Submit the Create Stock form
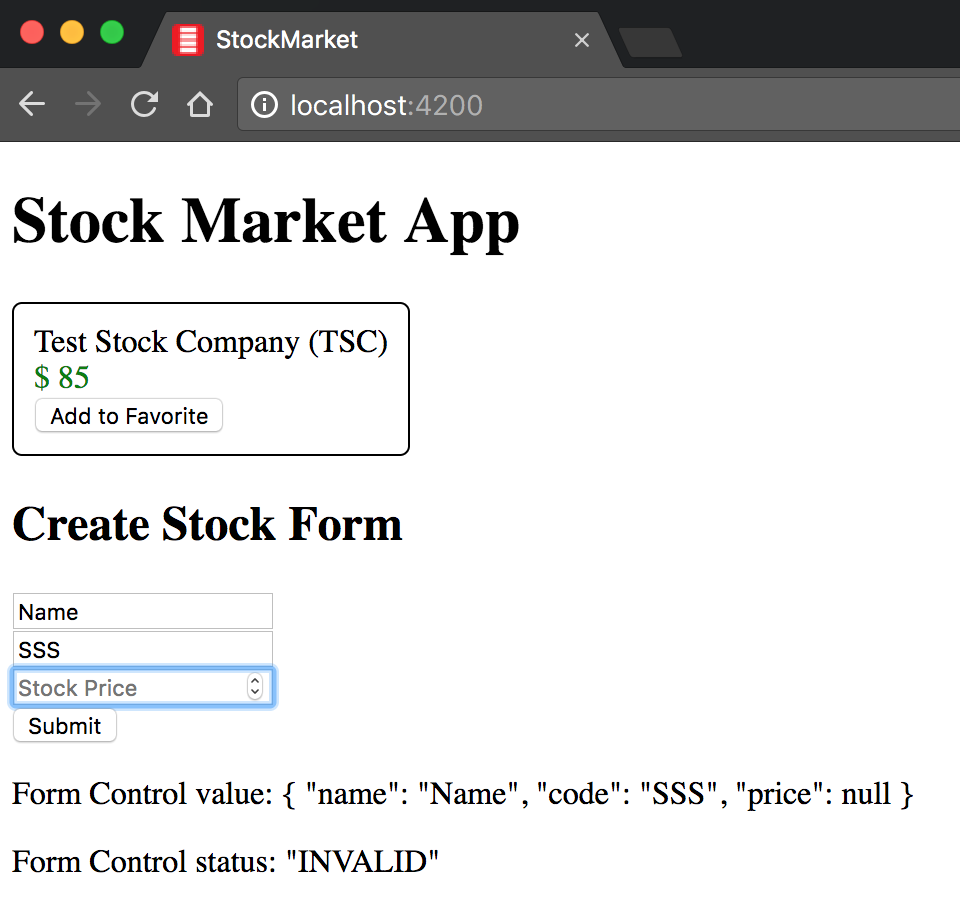Viewport: 960px width, 912px height. [x=65, y=726]
